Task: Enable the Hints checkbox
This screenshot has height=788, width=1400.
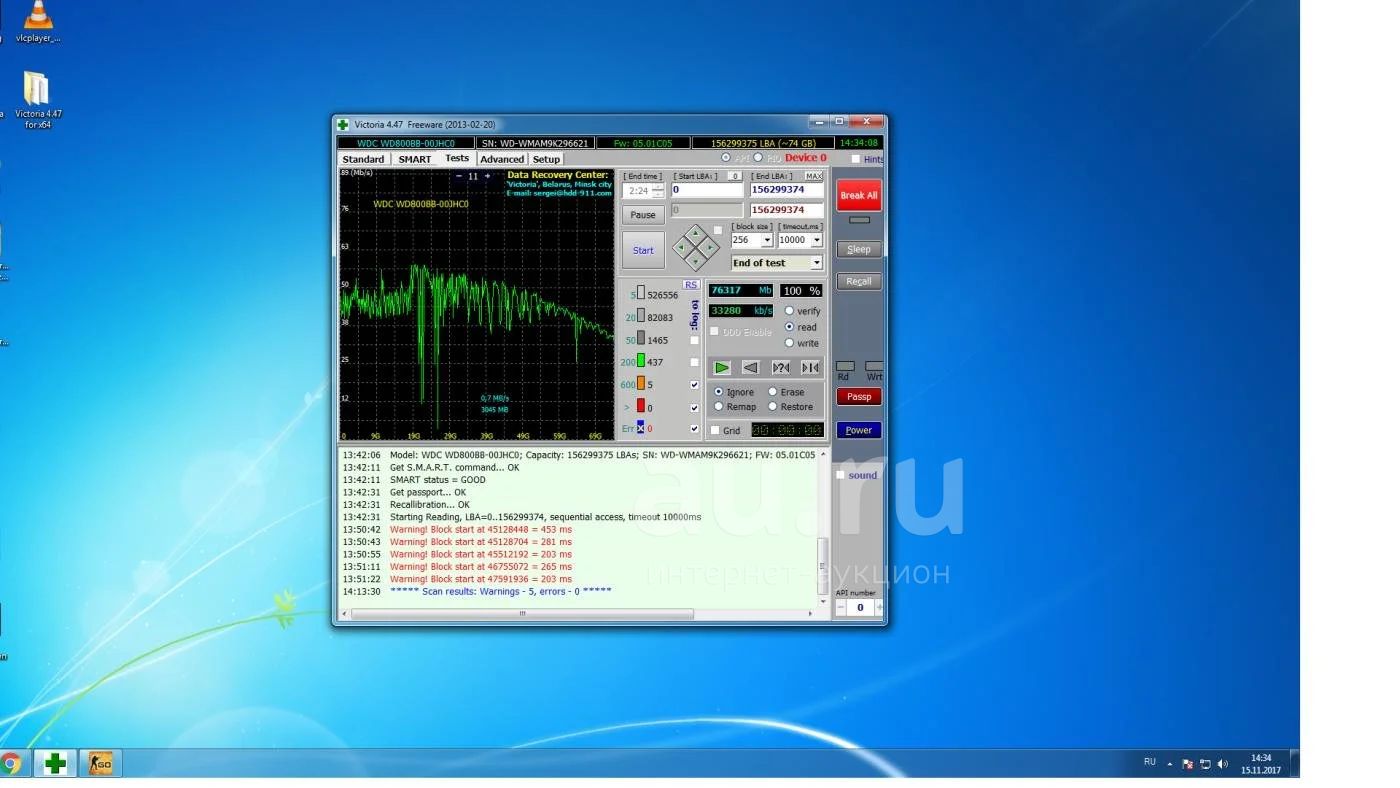Action: point(855,159)
